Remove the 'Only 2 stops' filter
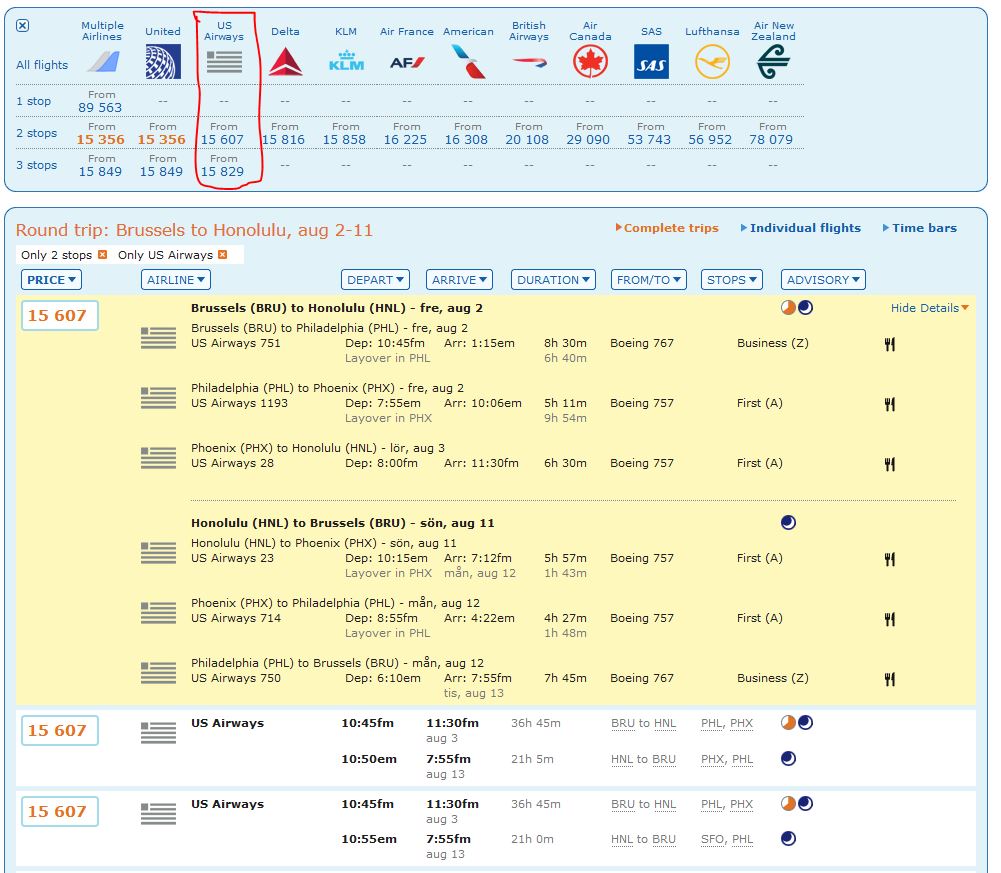This screenshot has width=1001, height=873. [x=102, y=255]
